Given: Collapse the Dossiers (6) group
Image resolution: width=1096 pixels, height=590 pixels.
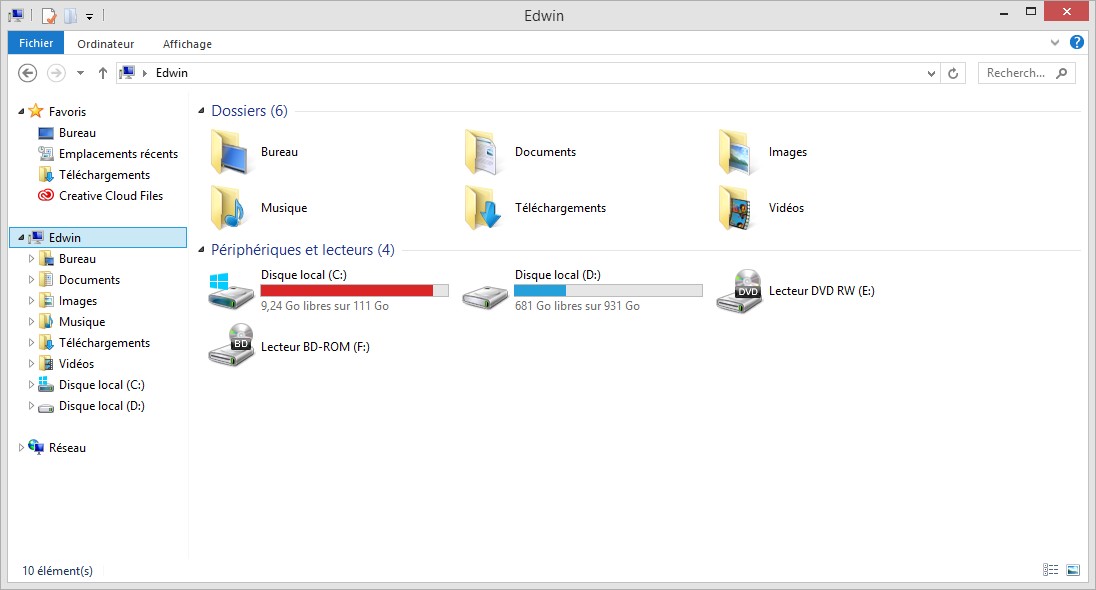Looking at the screenshot, I should point(201,110).
